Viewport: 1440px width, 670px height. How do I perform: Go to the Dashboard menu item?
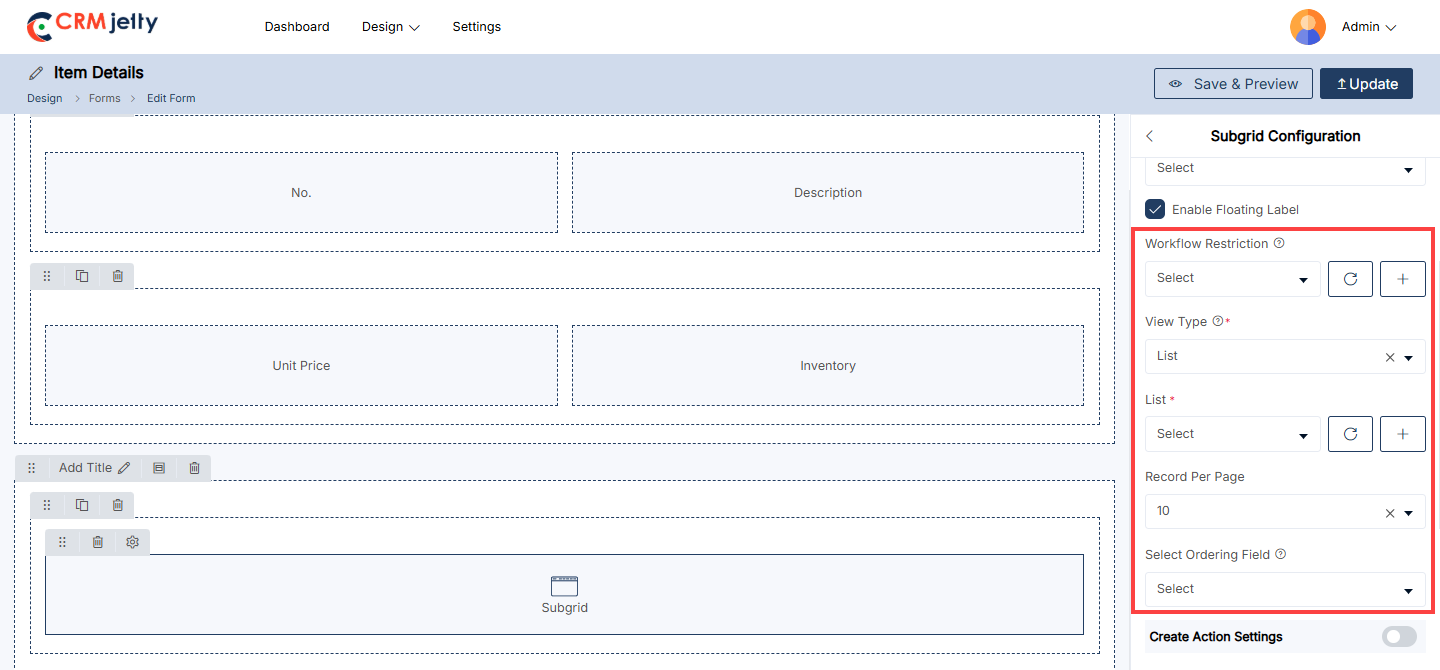point(297,27)
